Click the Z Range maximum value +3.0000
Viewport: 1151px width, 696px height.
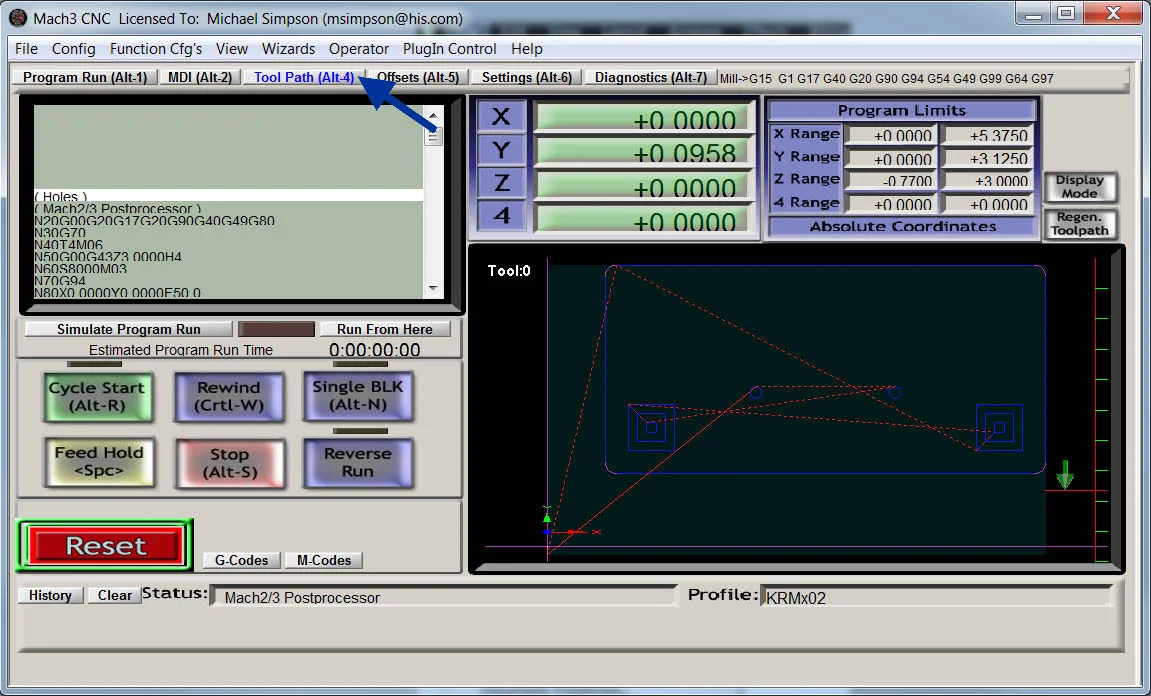click(989, 181)
